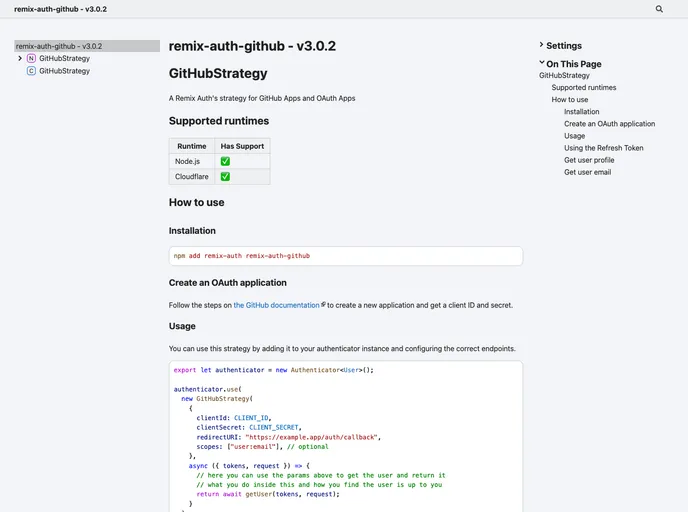Jump to Supported runtimes section link

pos(584,87)
